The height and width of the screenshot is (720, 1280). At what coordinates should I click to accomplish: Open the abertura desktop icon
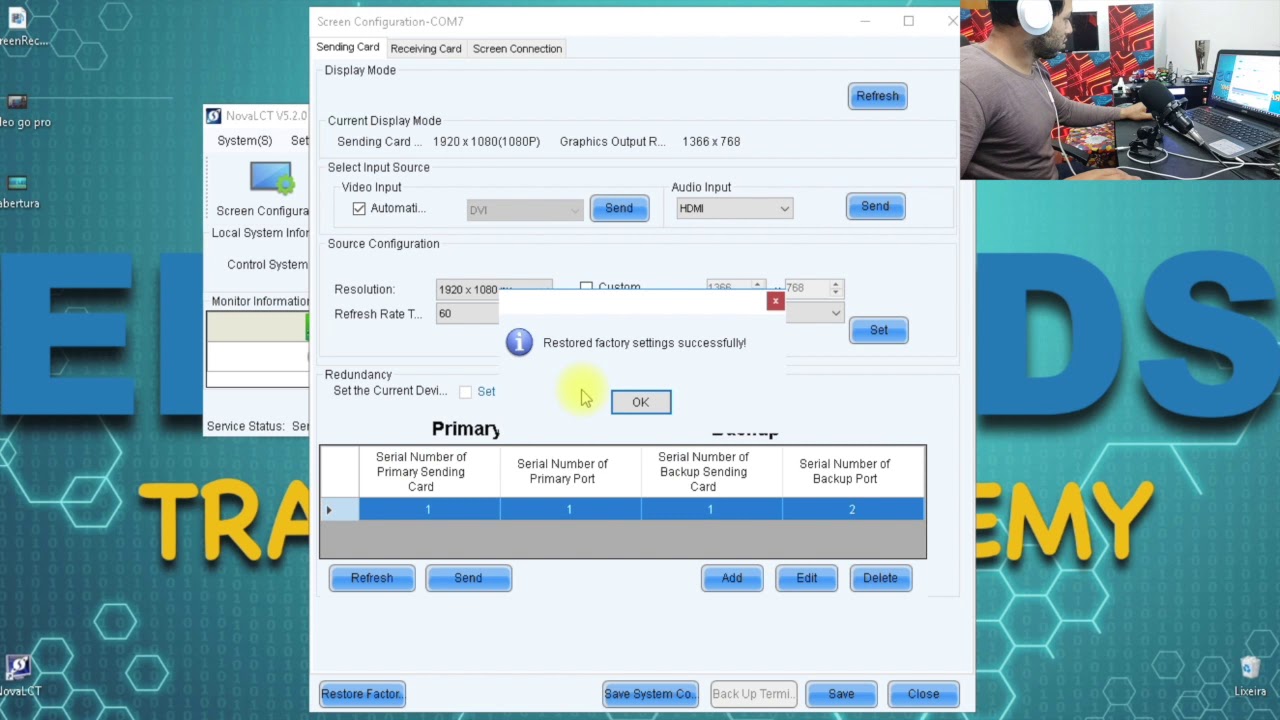17,191
